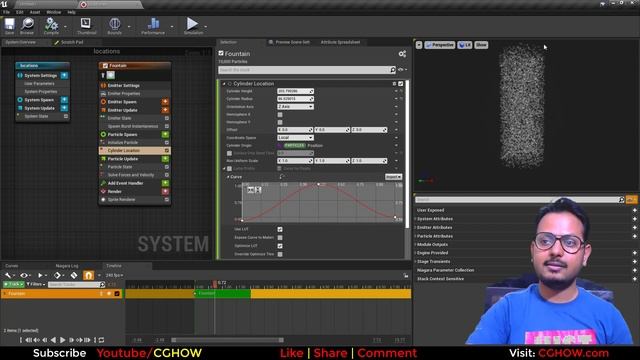Toggle timeline loop playback icon
The image size is (640, 360).
click(101, 340)
